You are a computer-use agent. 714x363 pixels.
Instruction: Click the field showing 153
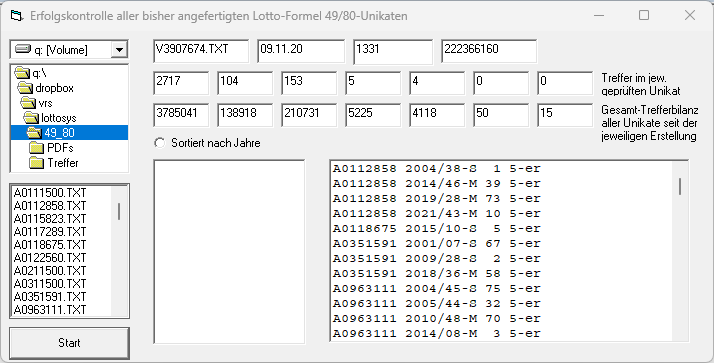tap(309, 83)
